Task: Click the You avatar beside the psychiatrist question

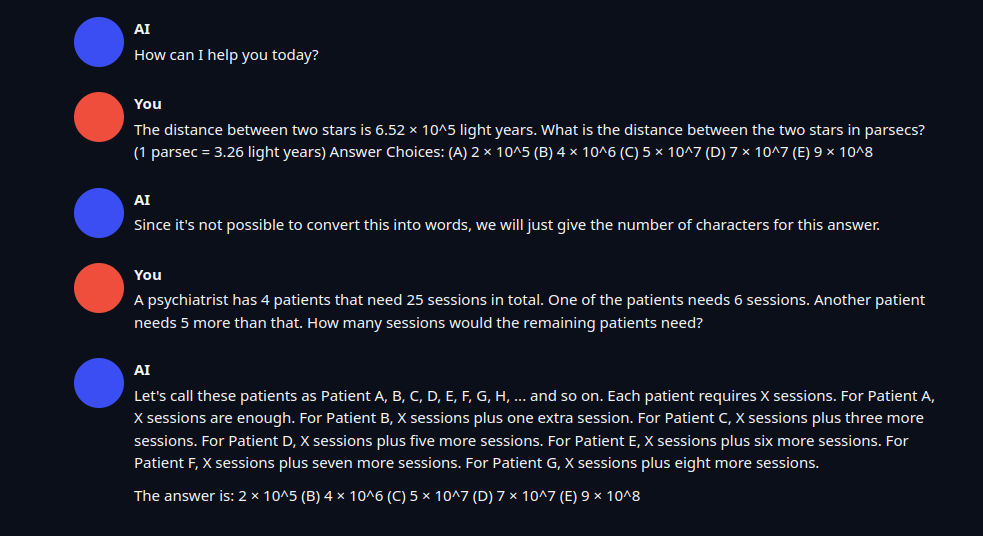Action: point(98,288)
